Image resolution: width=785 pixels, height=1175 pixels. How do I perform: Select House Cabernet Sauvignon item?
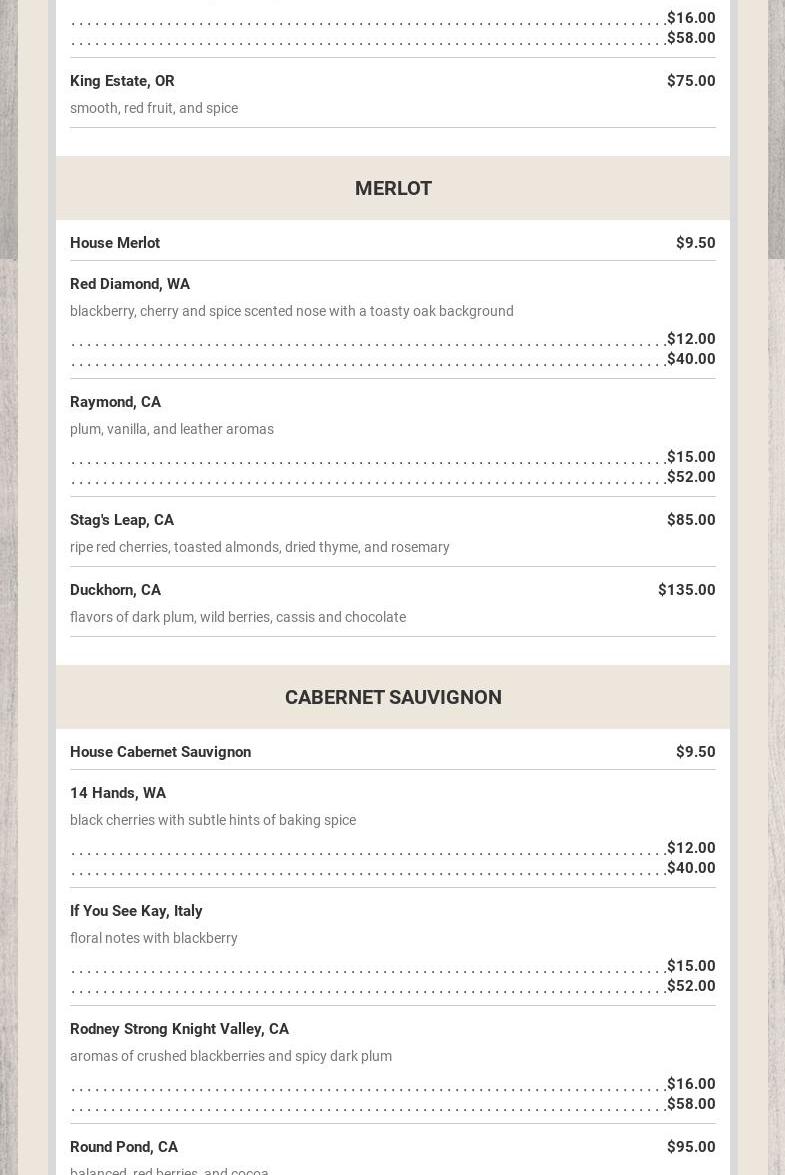pos(160,752)
